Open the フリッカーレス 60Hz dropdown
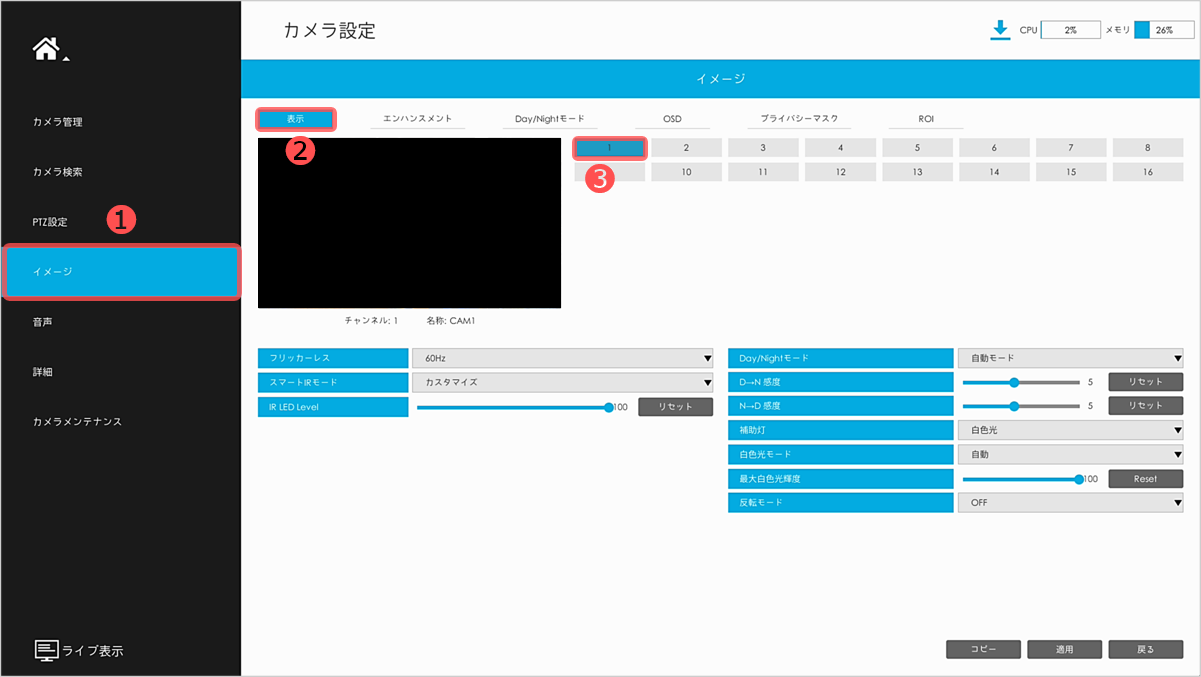Viewport: 1201px width, 677px height. (562, 358)
